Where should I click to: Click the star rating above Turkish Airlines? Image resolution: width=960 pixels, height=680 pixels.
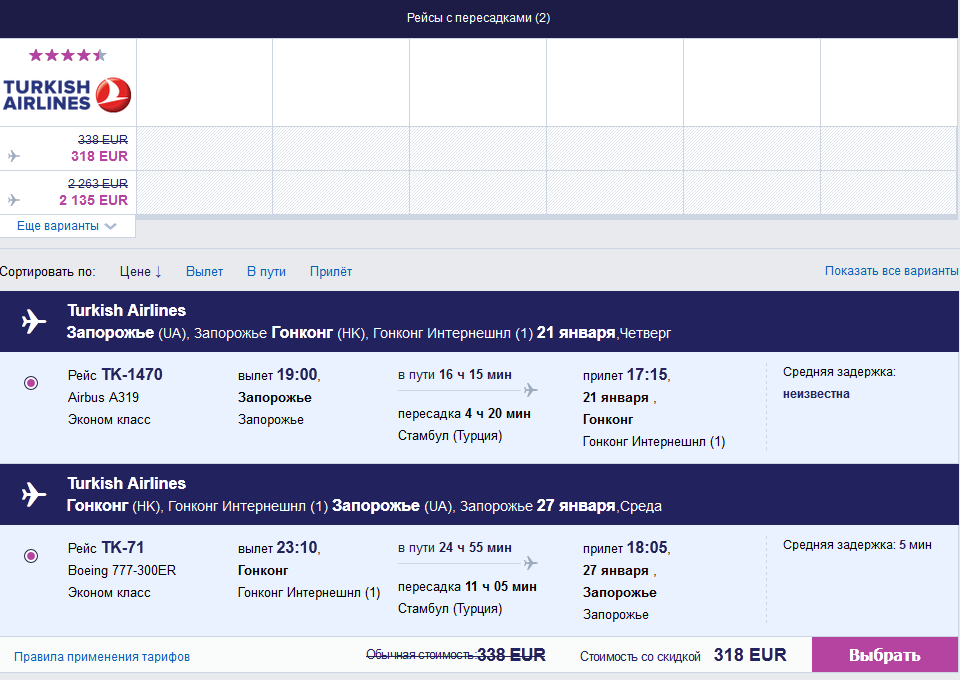coord(67,55)
